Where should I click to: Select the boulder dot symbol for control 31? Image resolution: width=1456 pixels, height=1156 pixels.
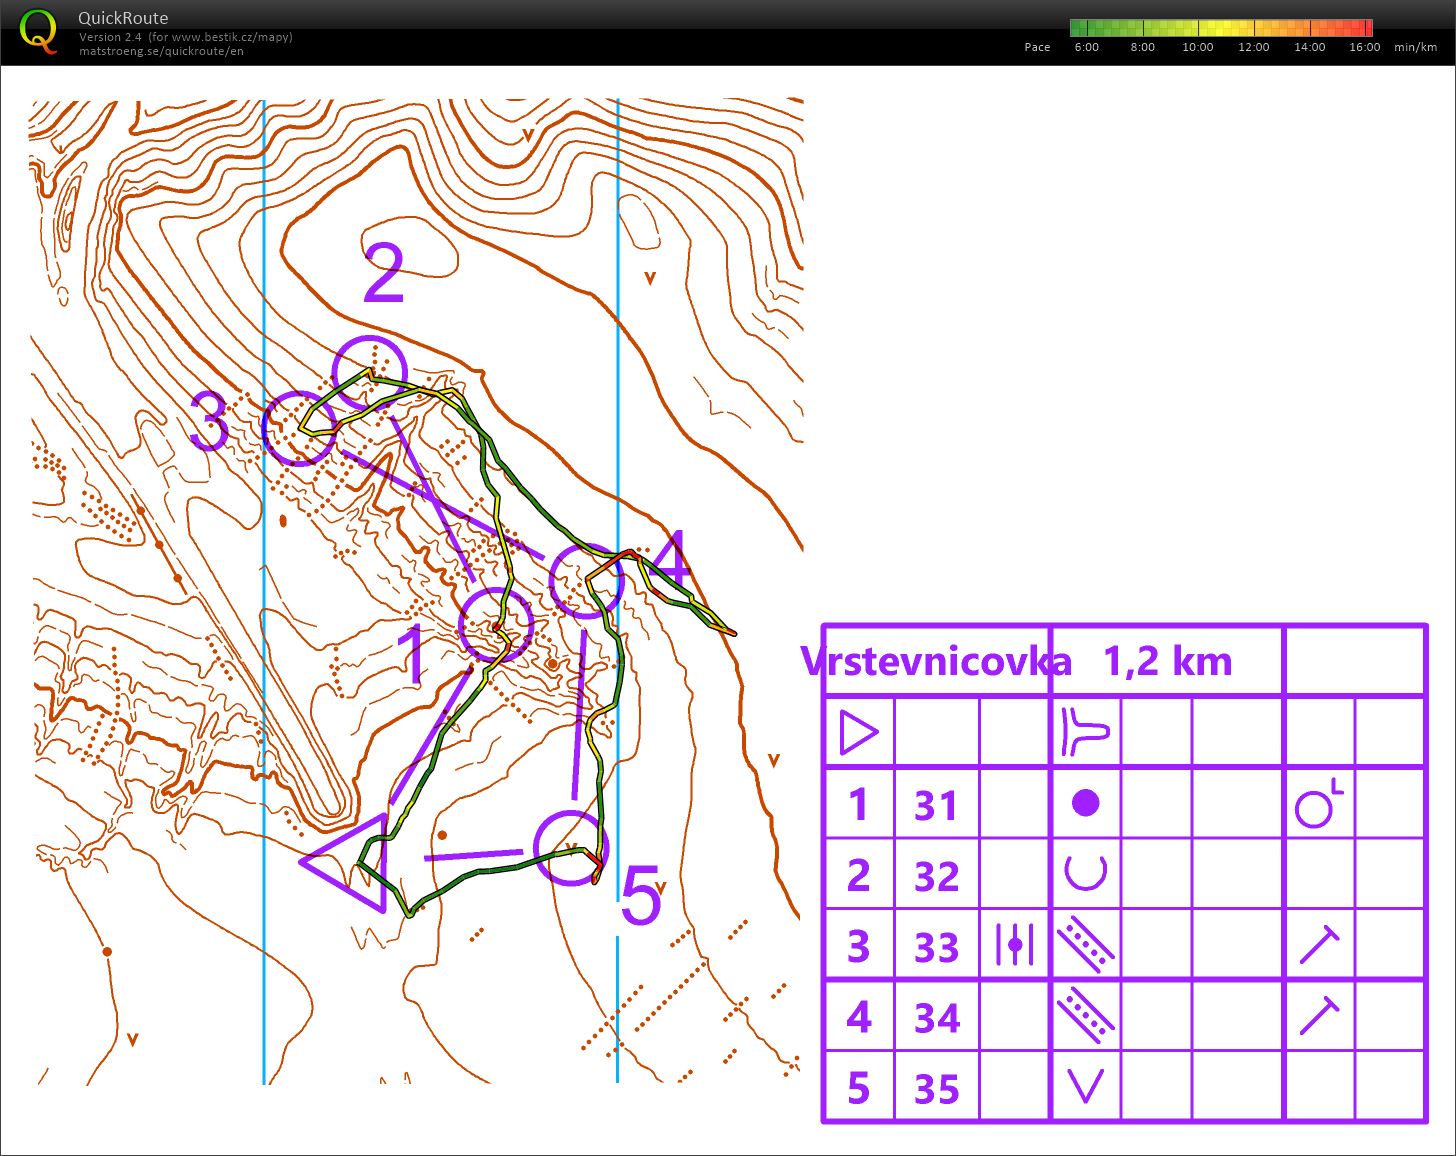(1085, 803)
